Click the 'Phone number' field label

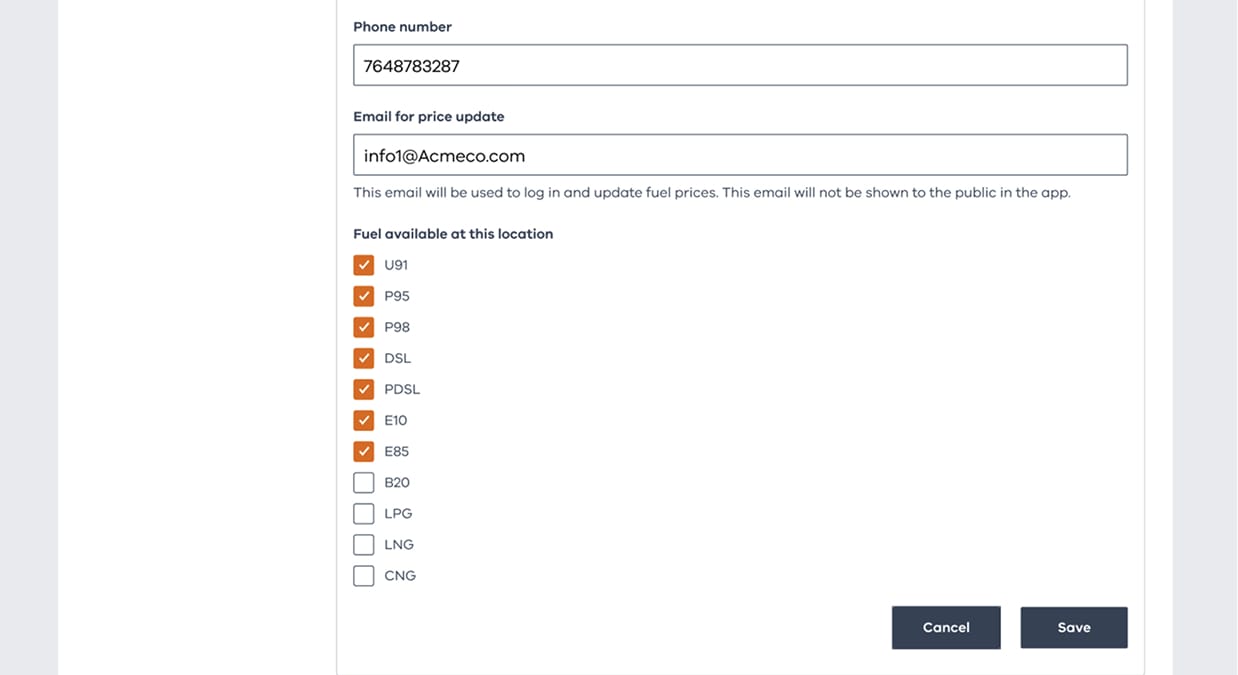(x=402, y=27)
